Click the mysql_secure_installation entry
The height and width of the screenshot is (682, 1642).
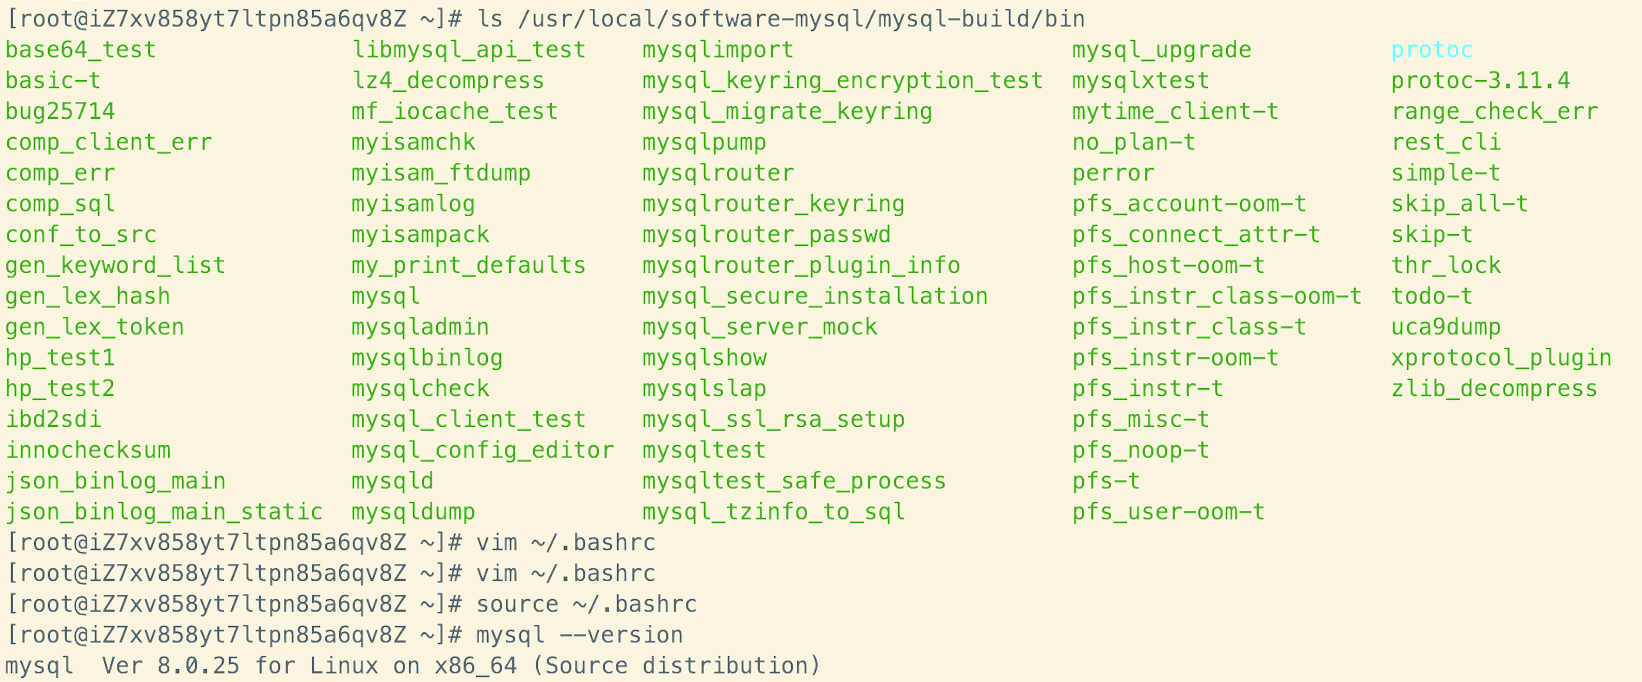pos(814,296)
